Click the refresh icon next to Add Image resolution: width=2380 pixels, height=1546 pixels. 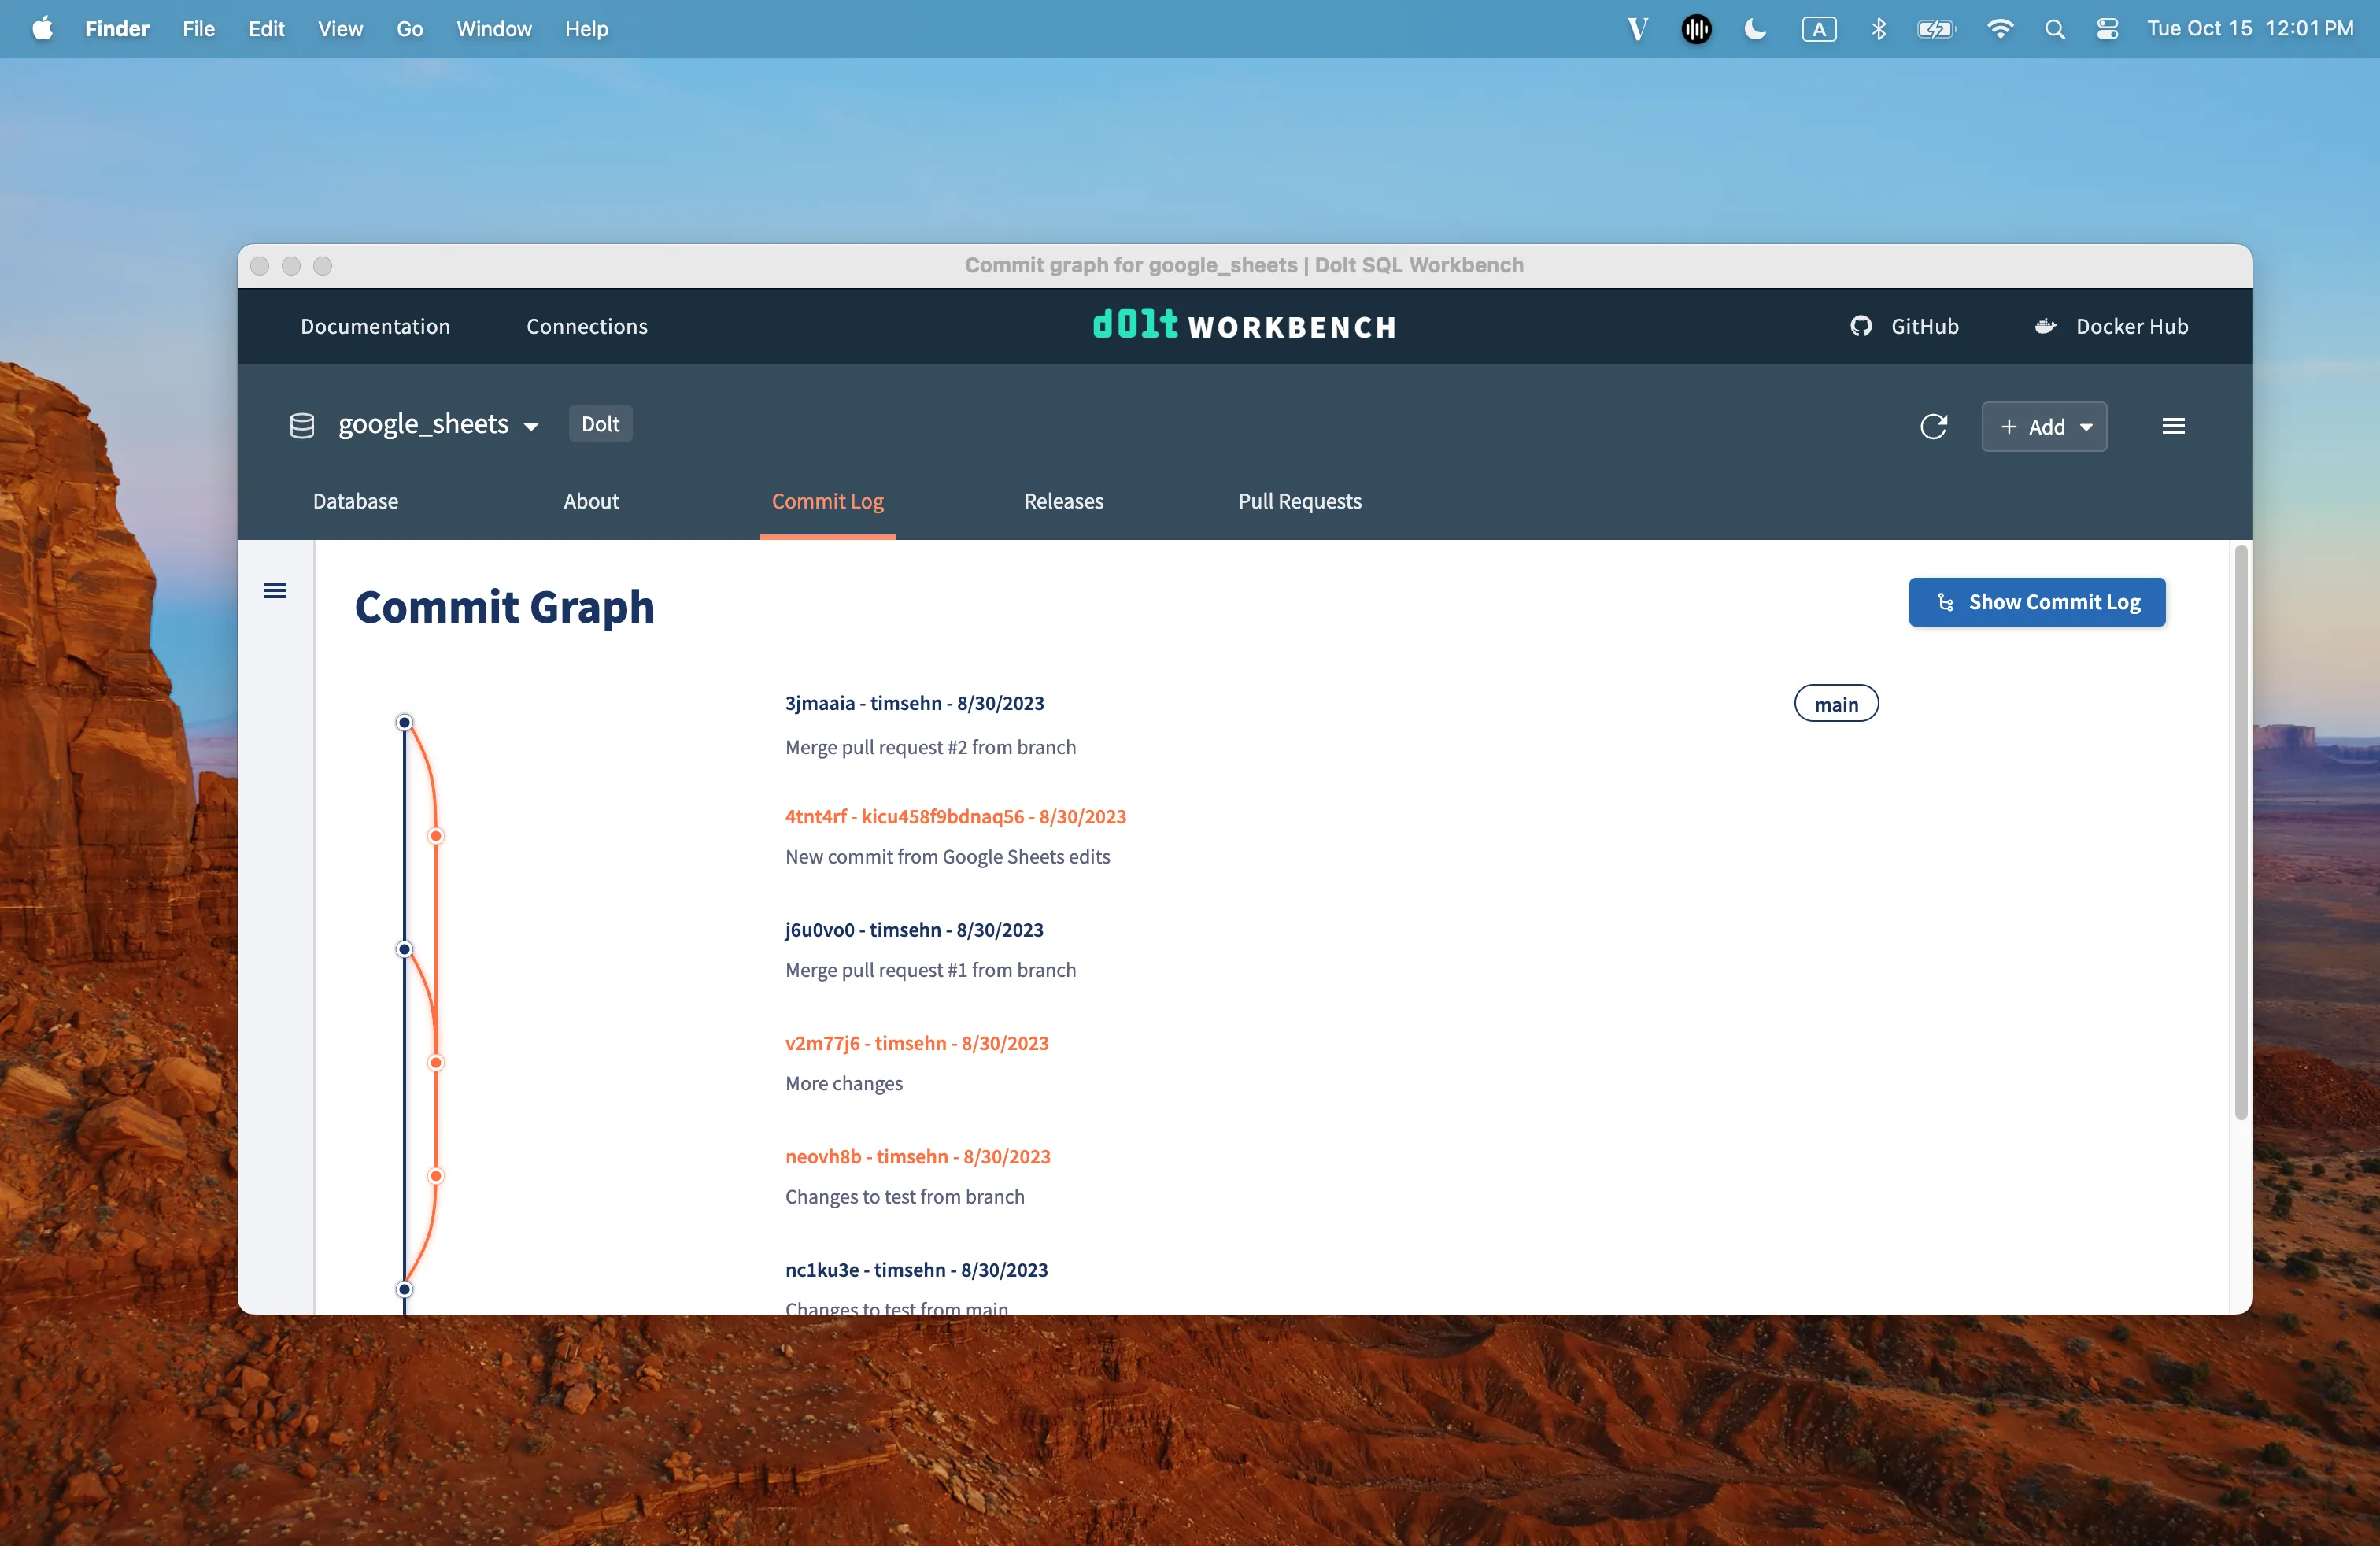tap(1933, 426)
